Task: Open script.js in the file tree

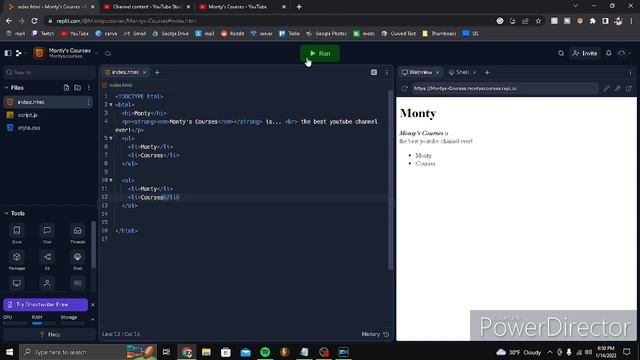Action: coord(48,115)
